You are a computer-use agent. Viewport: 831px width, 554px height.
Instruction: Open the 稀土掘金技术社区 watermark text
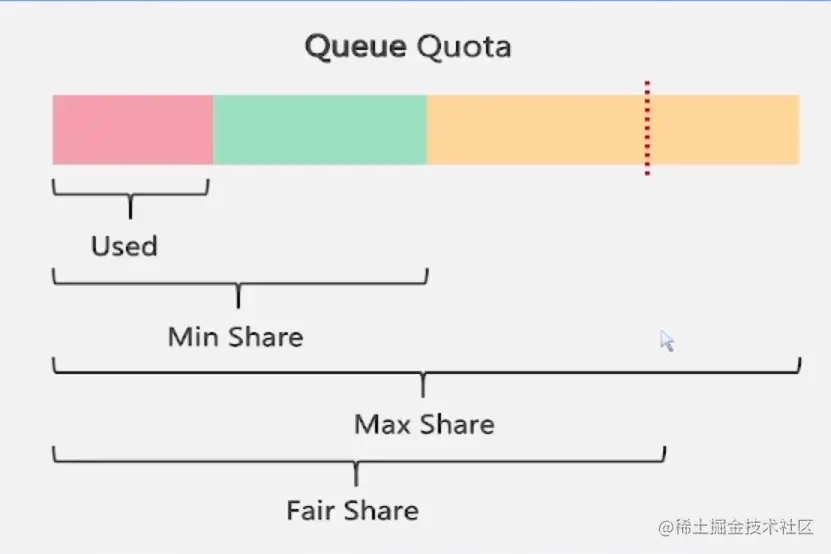[x=746, y=527]
